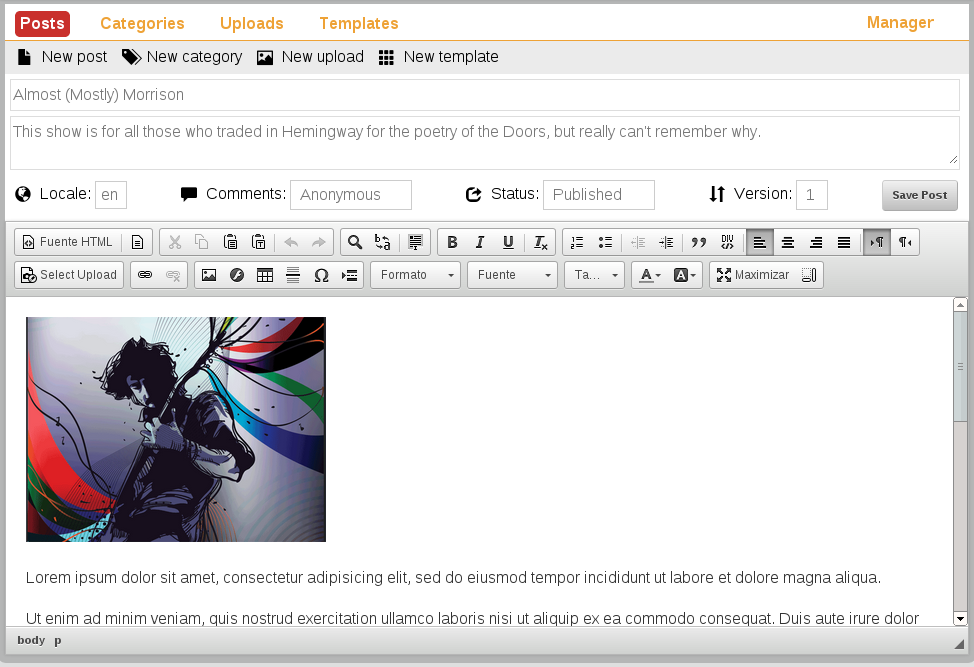Click the create DIV container icon
The image size is (974, 667).
click(x=727, y=242)
